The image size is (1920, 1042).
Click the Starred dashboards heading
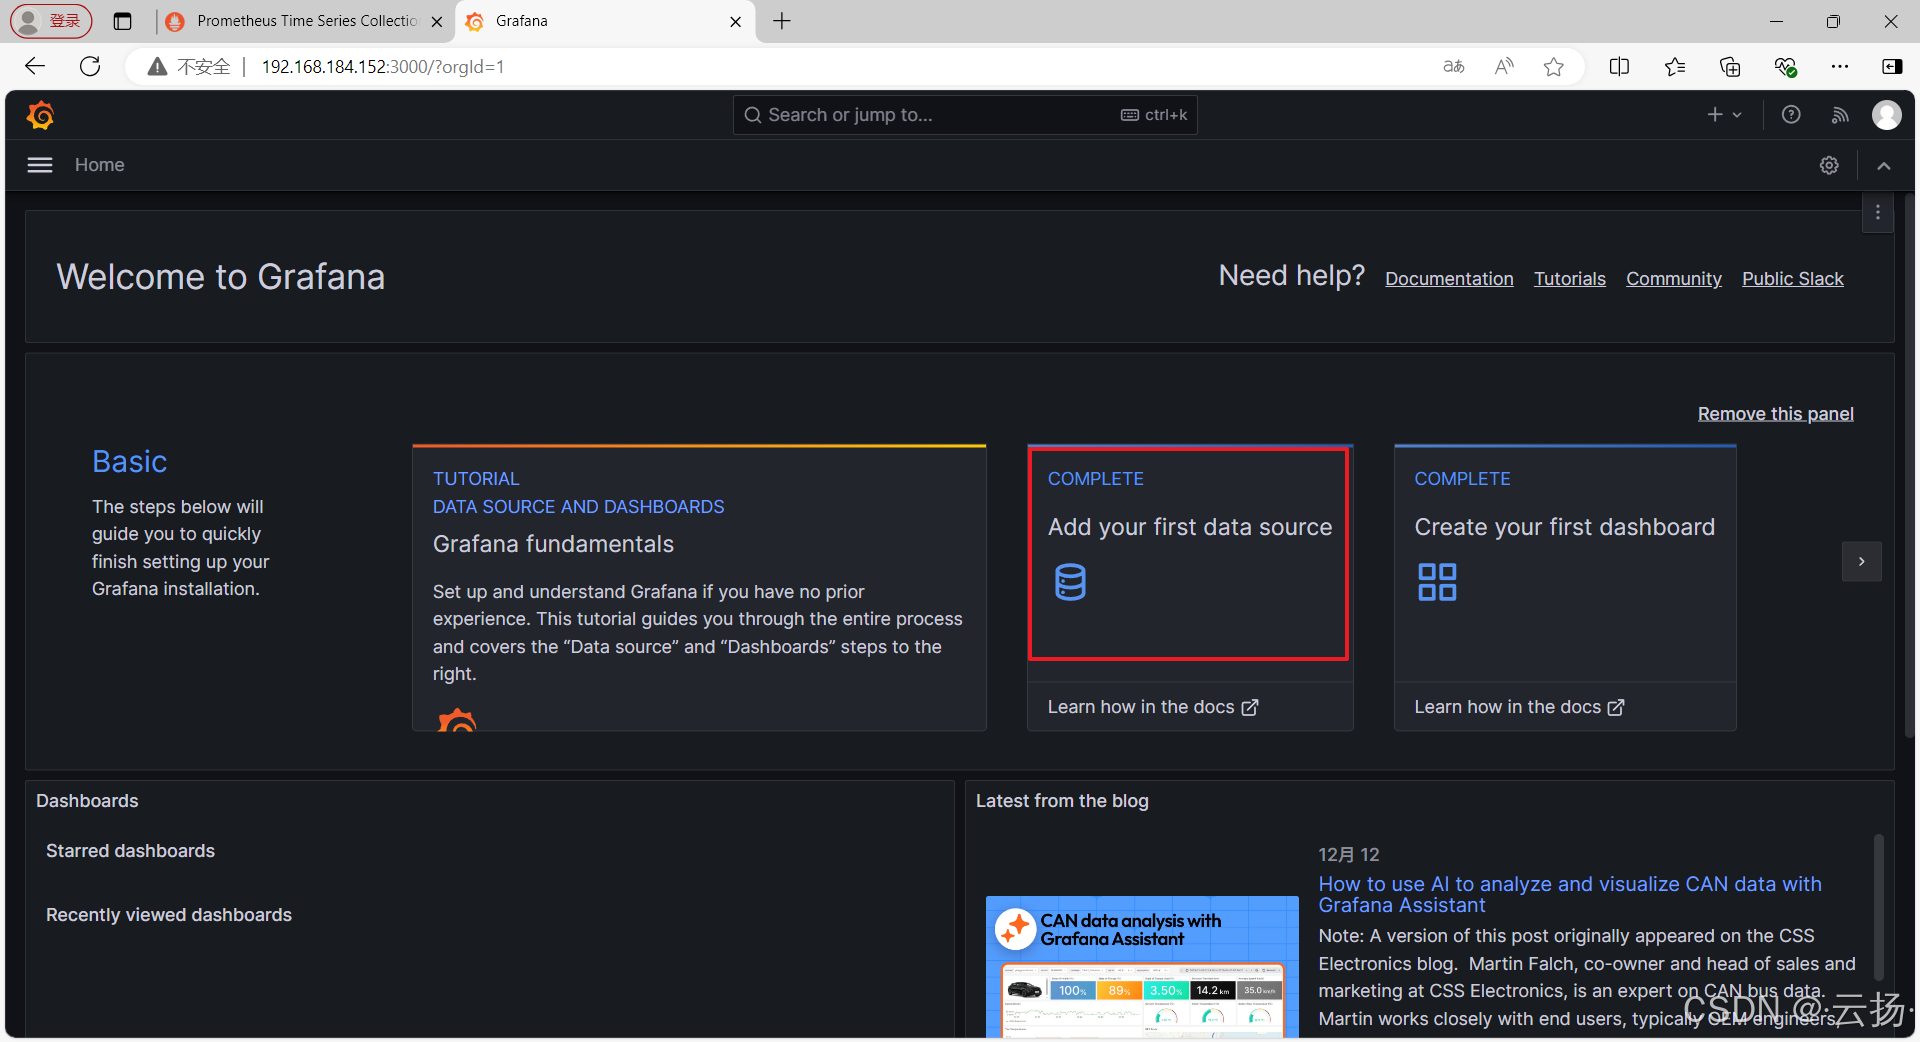pos(130,851)
